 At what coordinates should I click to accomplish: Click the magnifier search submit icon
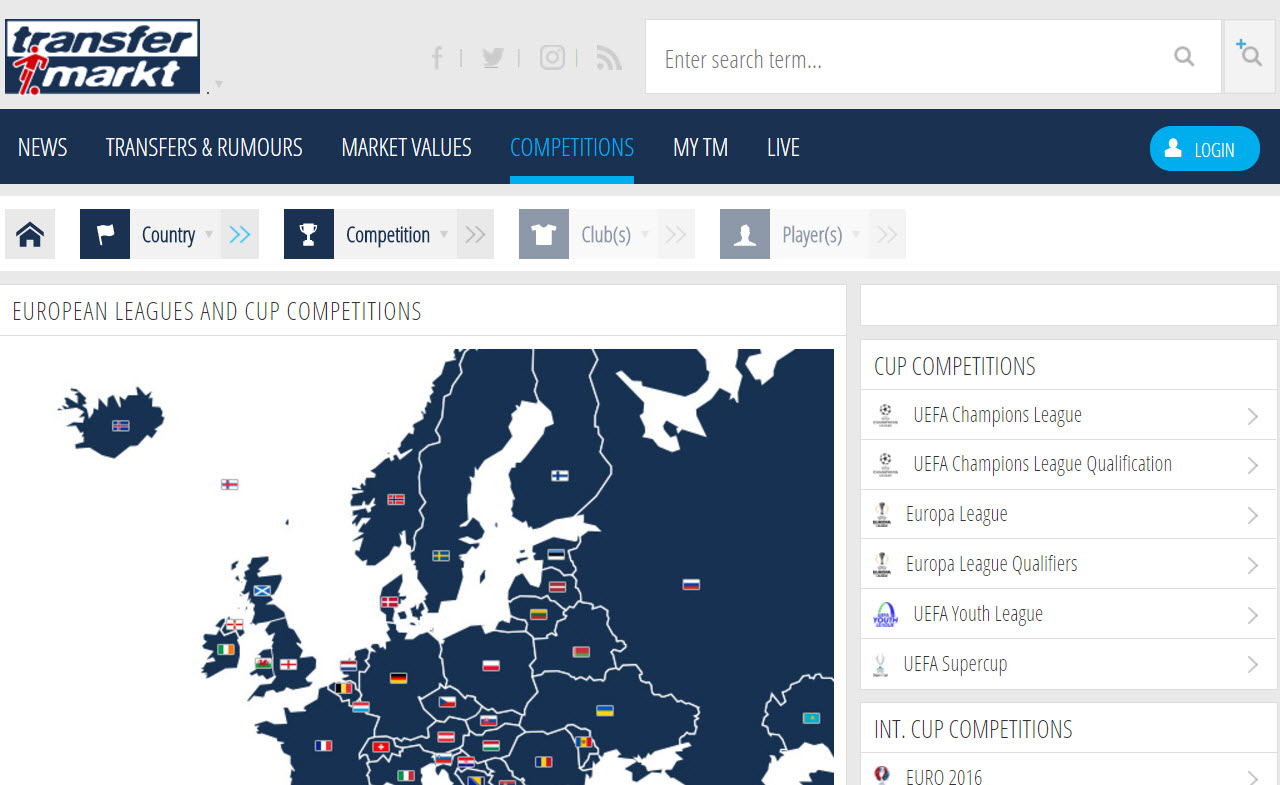(1184, 57)
